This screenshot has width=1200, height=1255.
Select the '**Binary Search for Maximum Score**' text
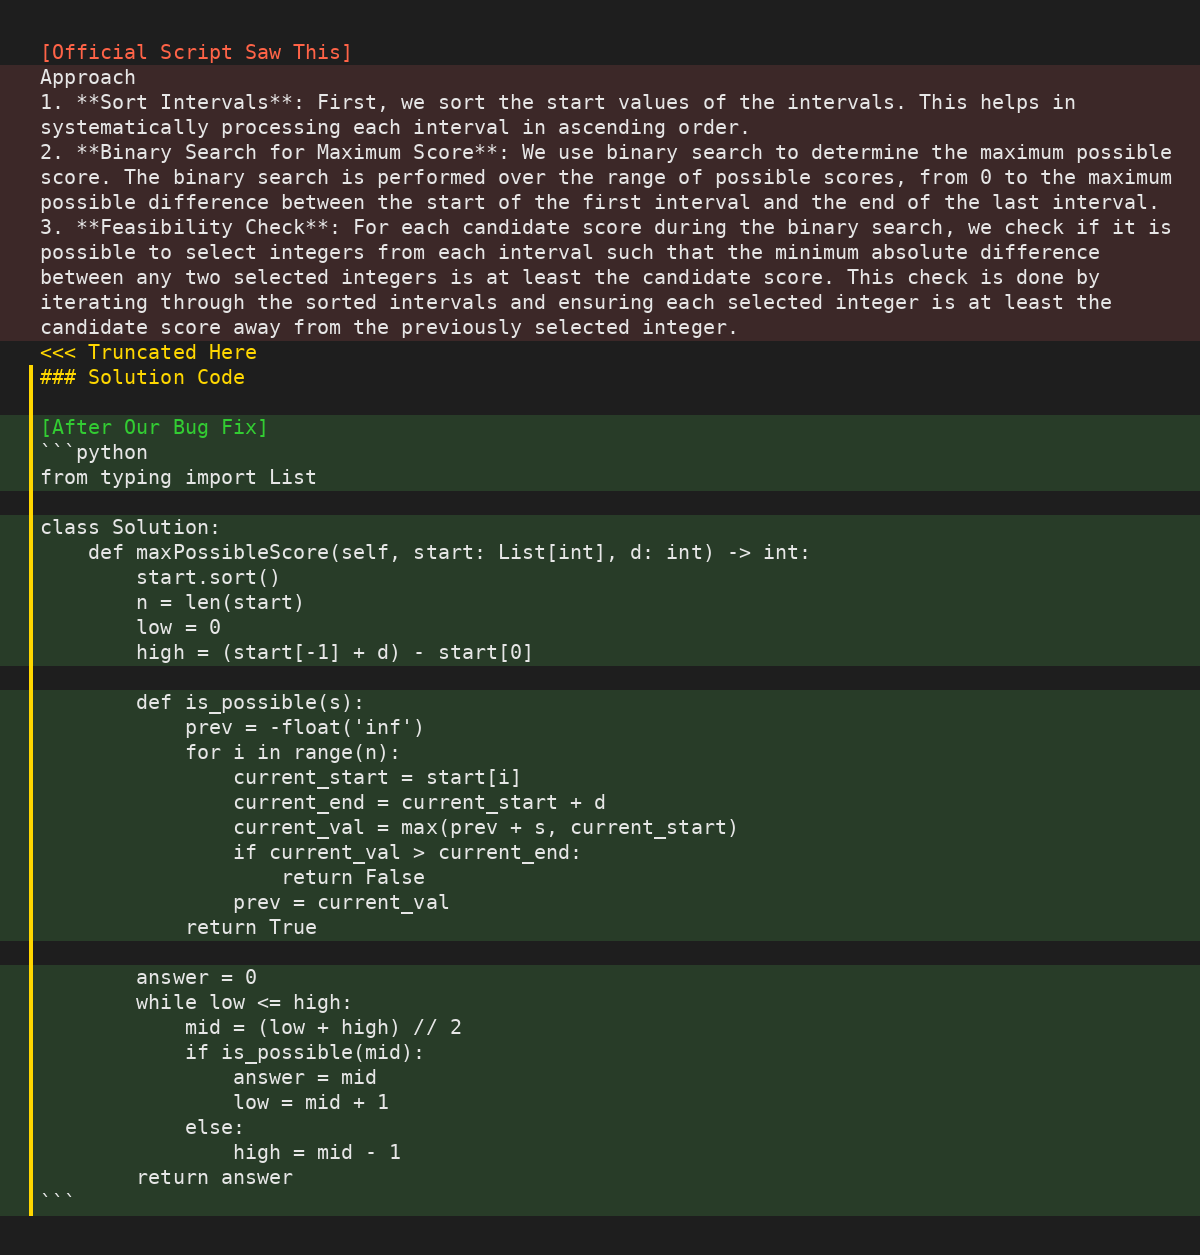coord(287,153)
